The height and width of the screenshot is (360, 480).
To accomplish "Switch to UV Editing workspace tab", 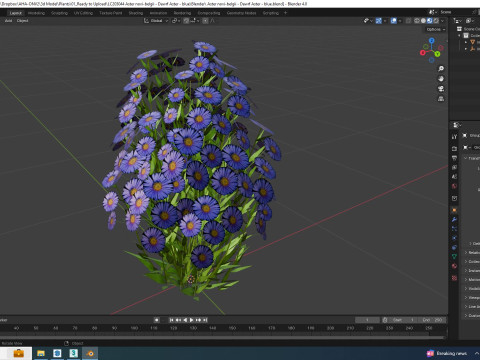I will coord(83,13).
